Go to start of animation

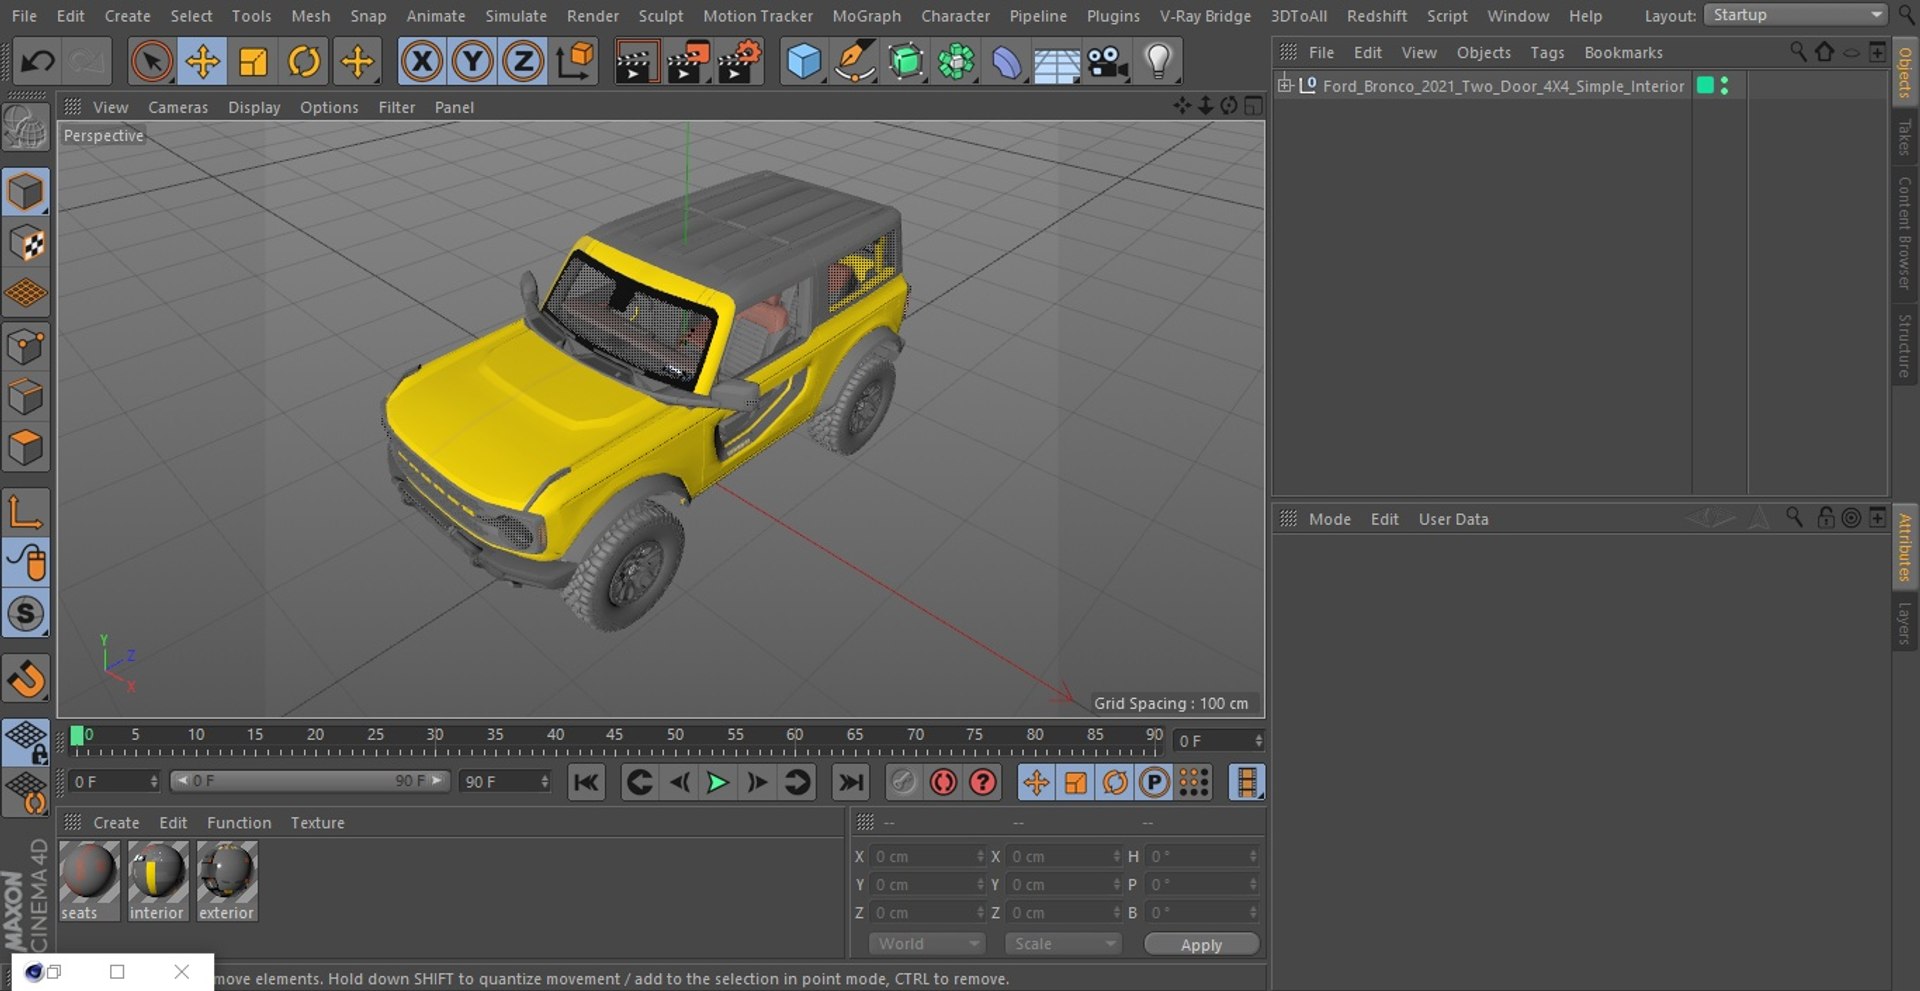pos(586,782)
